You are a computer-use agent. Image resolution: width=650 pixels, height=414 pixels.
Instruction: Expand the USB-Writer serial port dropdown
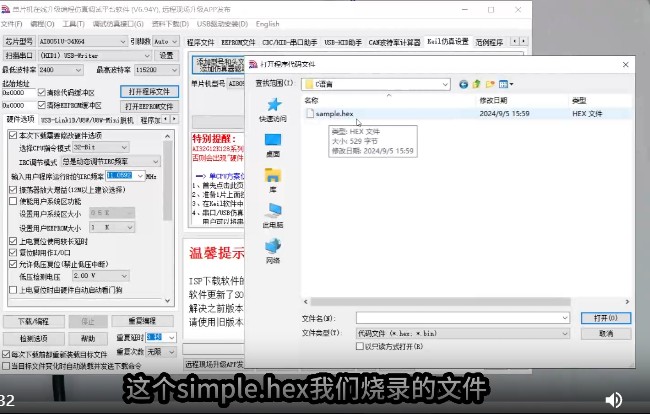click(x=147, y=56)
